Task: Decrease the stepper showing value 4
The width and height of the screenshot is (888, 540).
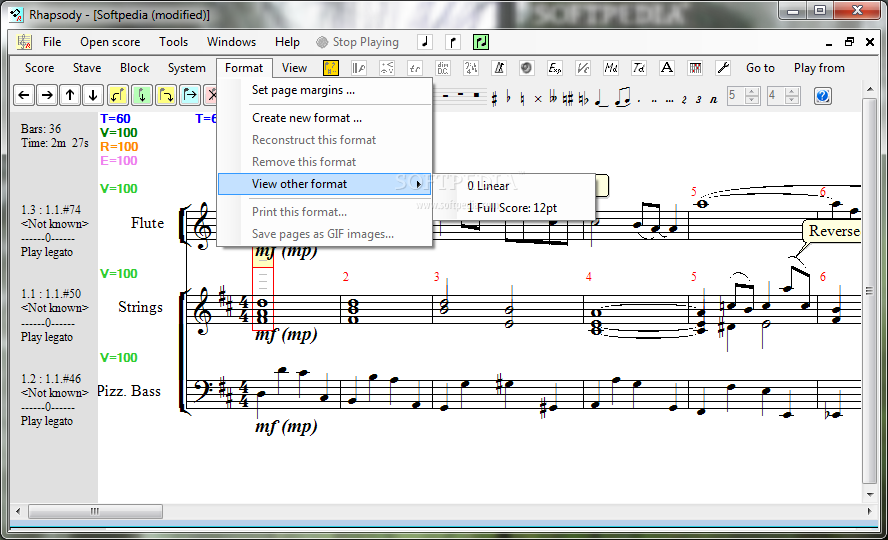Action: (x=792, y=100)
